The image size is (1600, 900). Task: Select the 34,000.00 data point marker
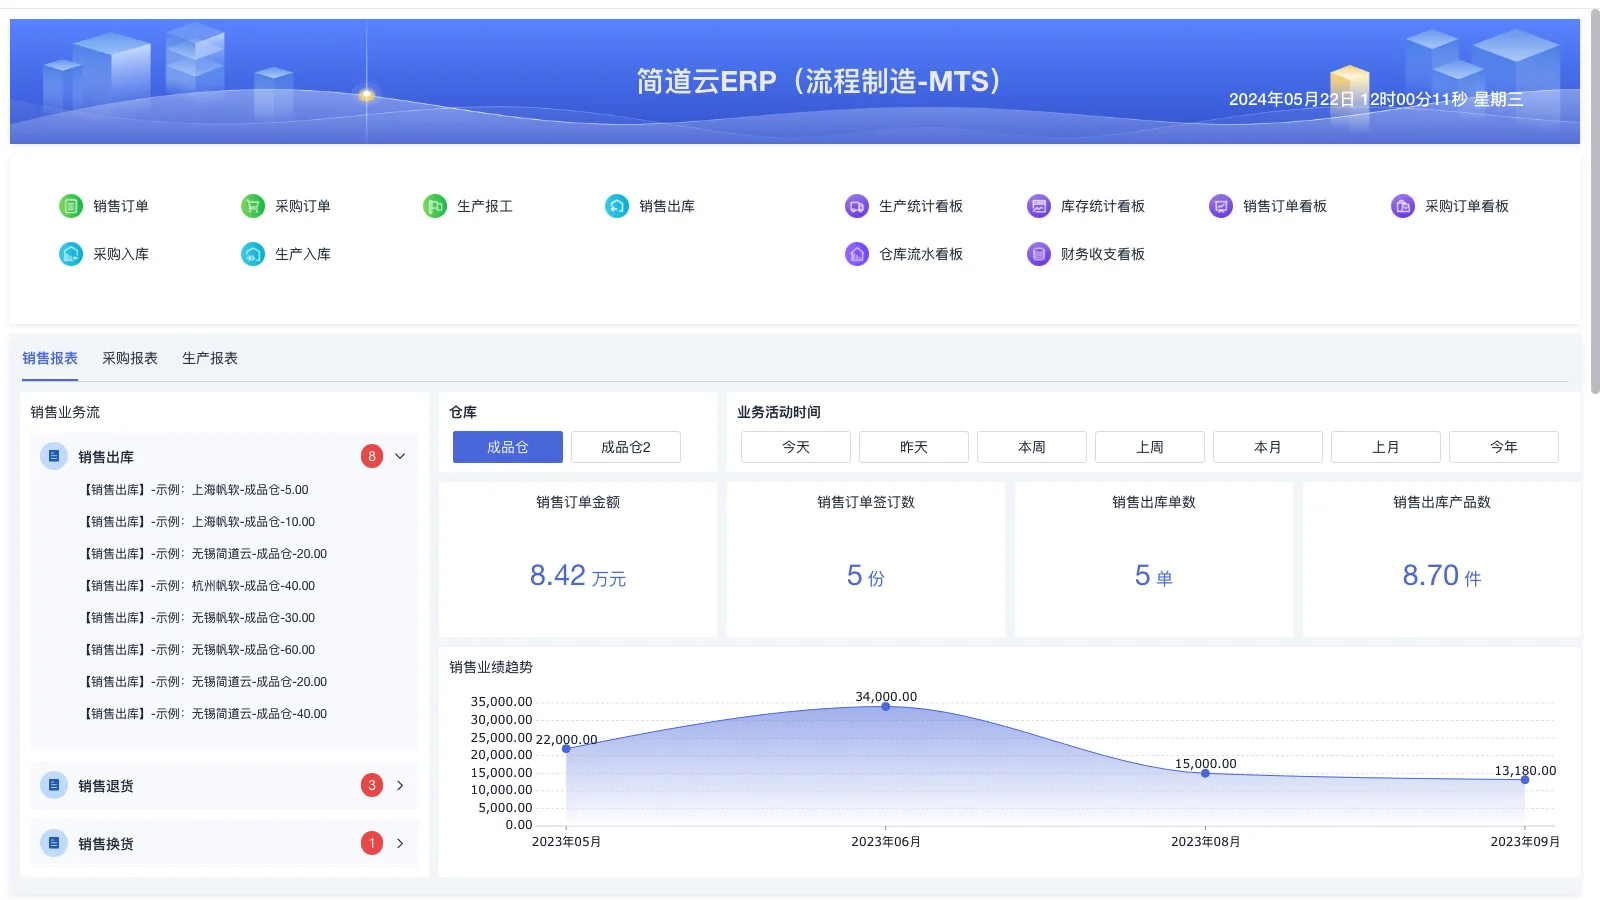[x=885, y=706]
